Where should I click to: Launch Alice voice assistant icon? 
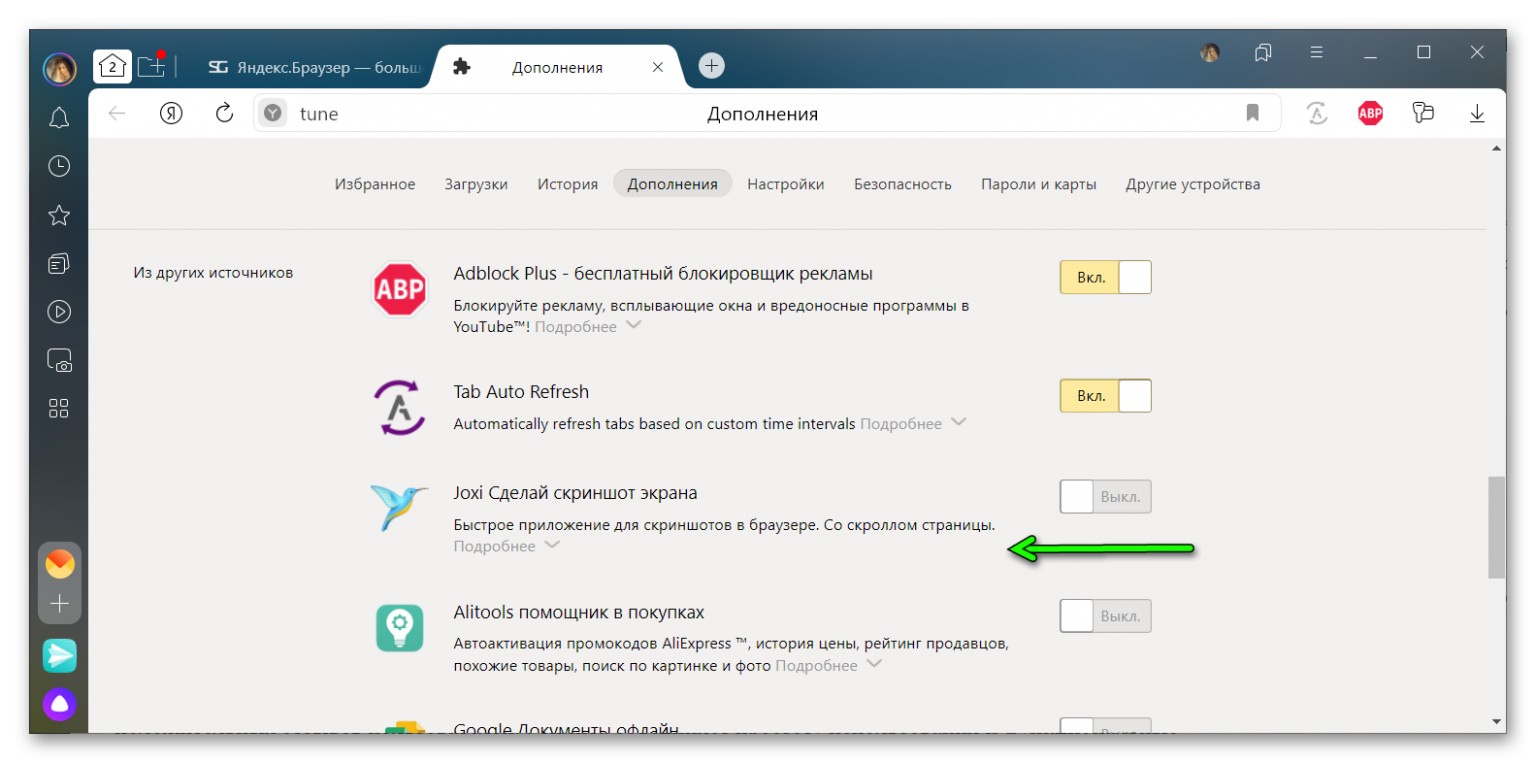point(60,704)
